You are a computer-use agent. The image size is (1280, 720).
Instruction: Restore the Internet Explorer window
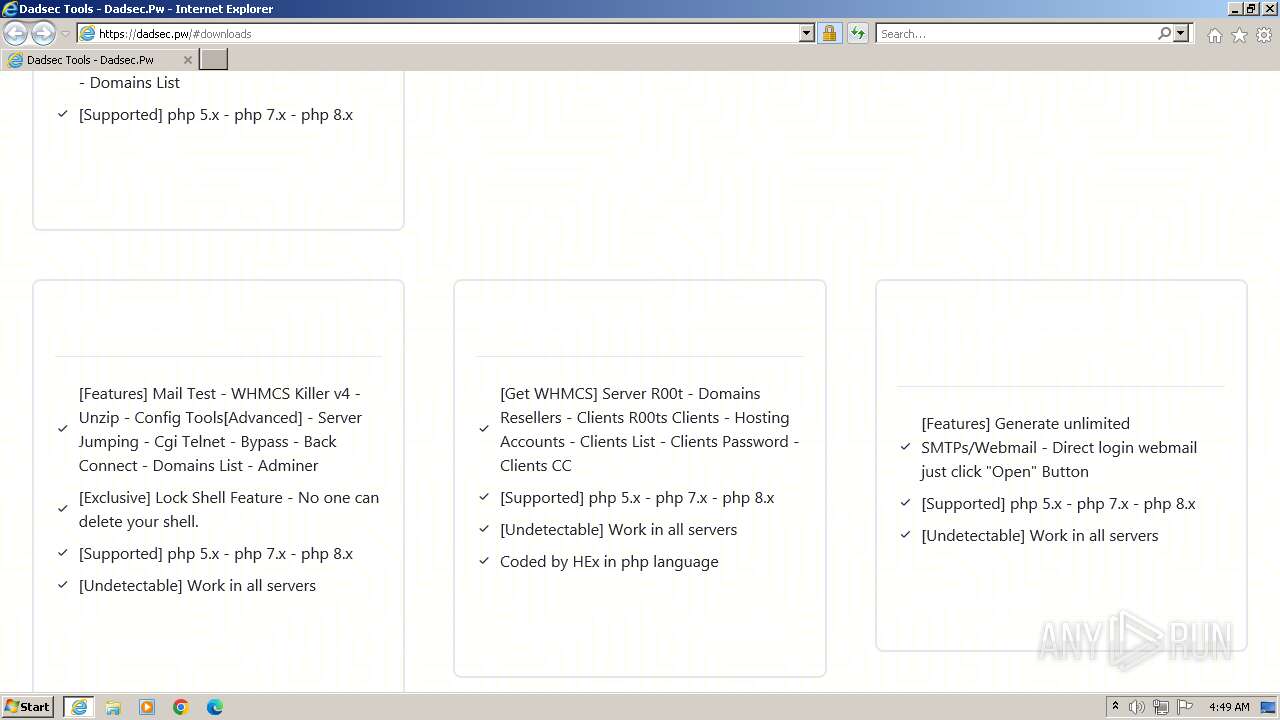click(1250, 9)
